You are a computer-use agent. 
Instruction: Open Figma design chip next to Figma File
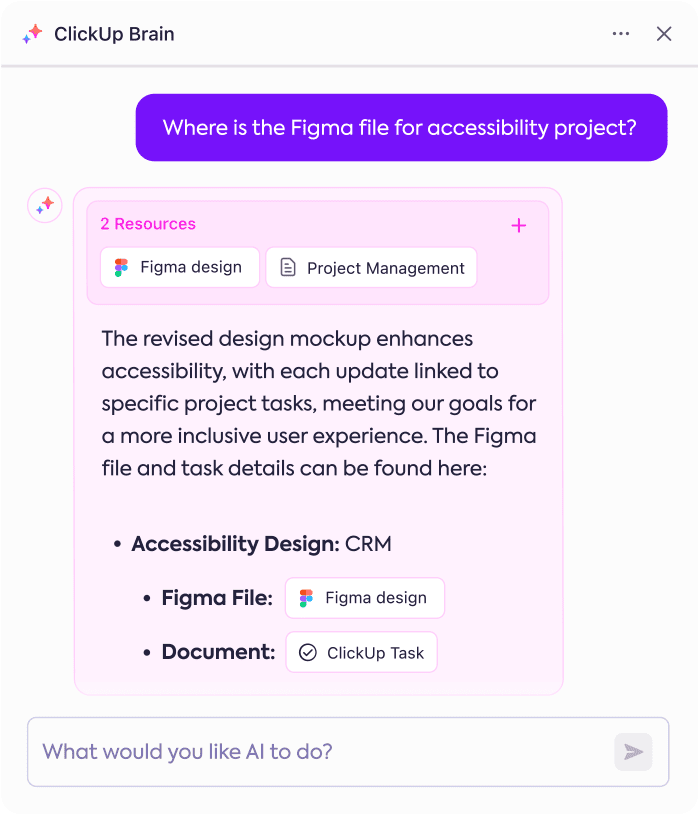(365, 598)
